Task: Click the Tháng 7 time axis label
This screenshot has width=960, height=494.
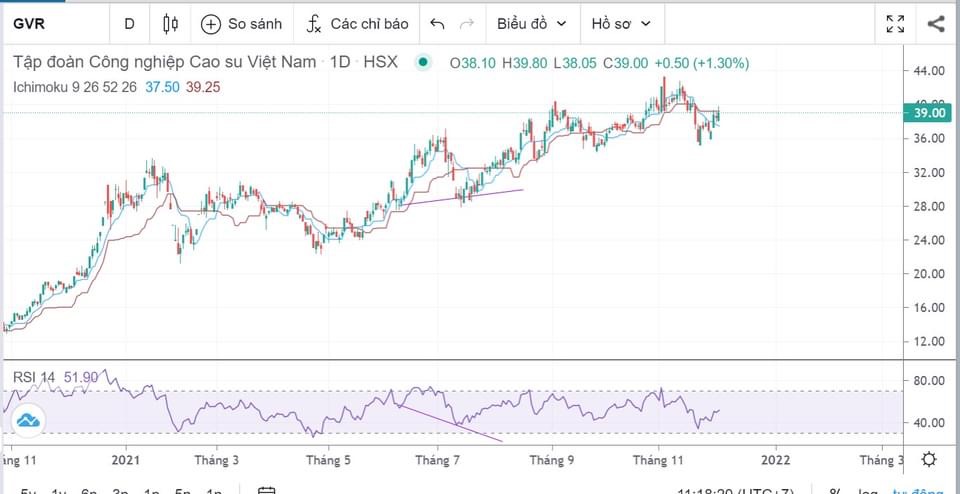Action: tap(437, 460)
